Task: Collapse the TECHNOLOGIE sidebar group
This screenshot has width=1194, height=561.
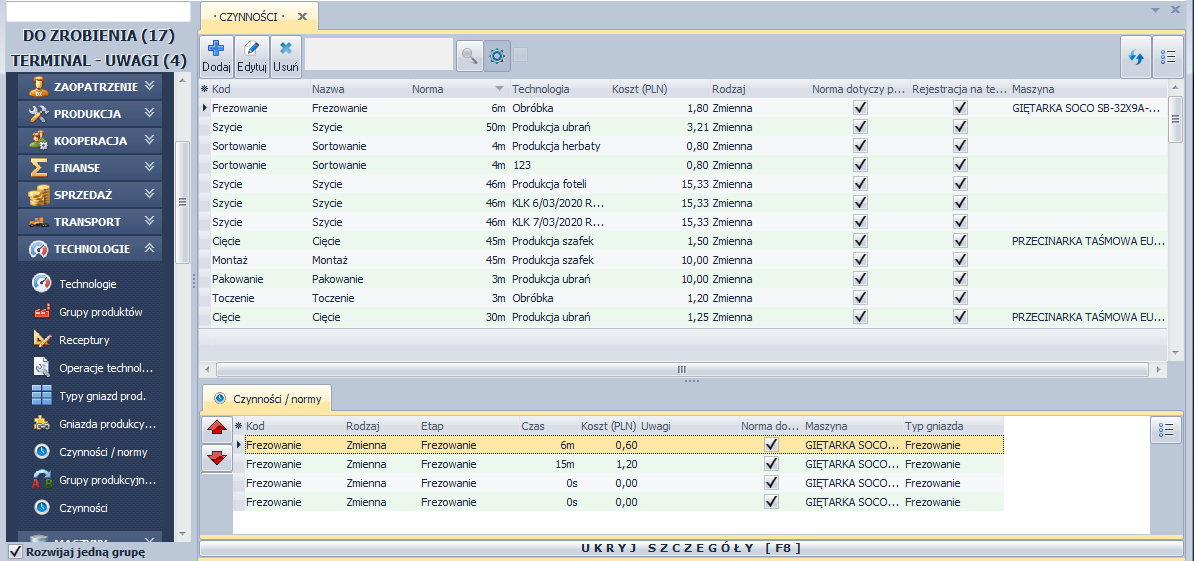Action: (x=90, y=248)
